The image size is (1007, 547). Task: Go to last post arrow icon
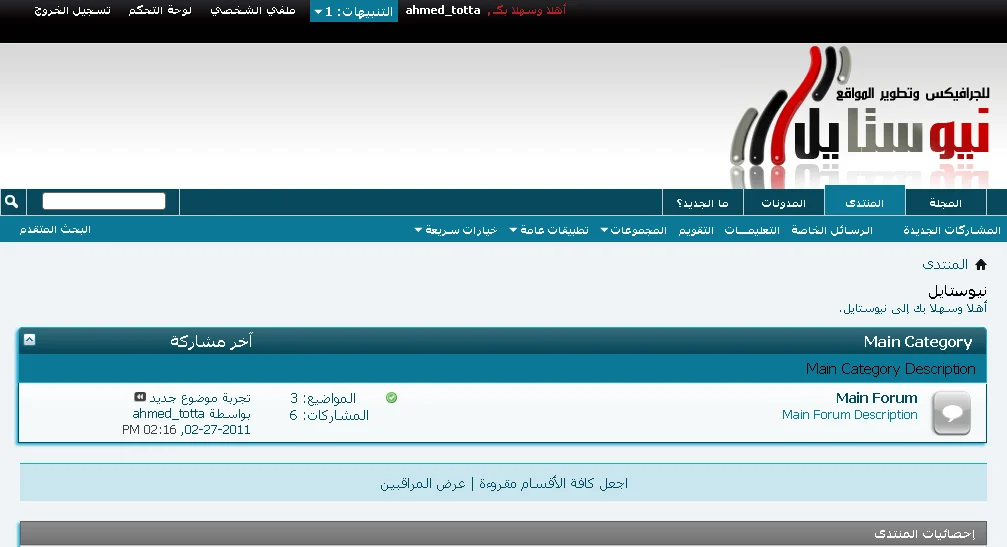140,397
